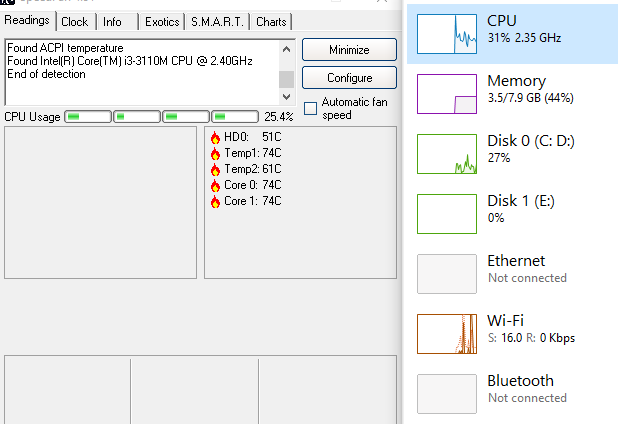The width and height of the screenshot is (620, 424).
Task: Click the 27% value under Disk 0
Action: point(499,158)
